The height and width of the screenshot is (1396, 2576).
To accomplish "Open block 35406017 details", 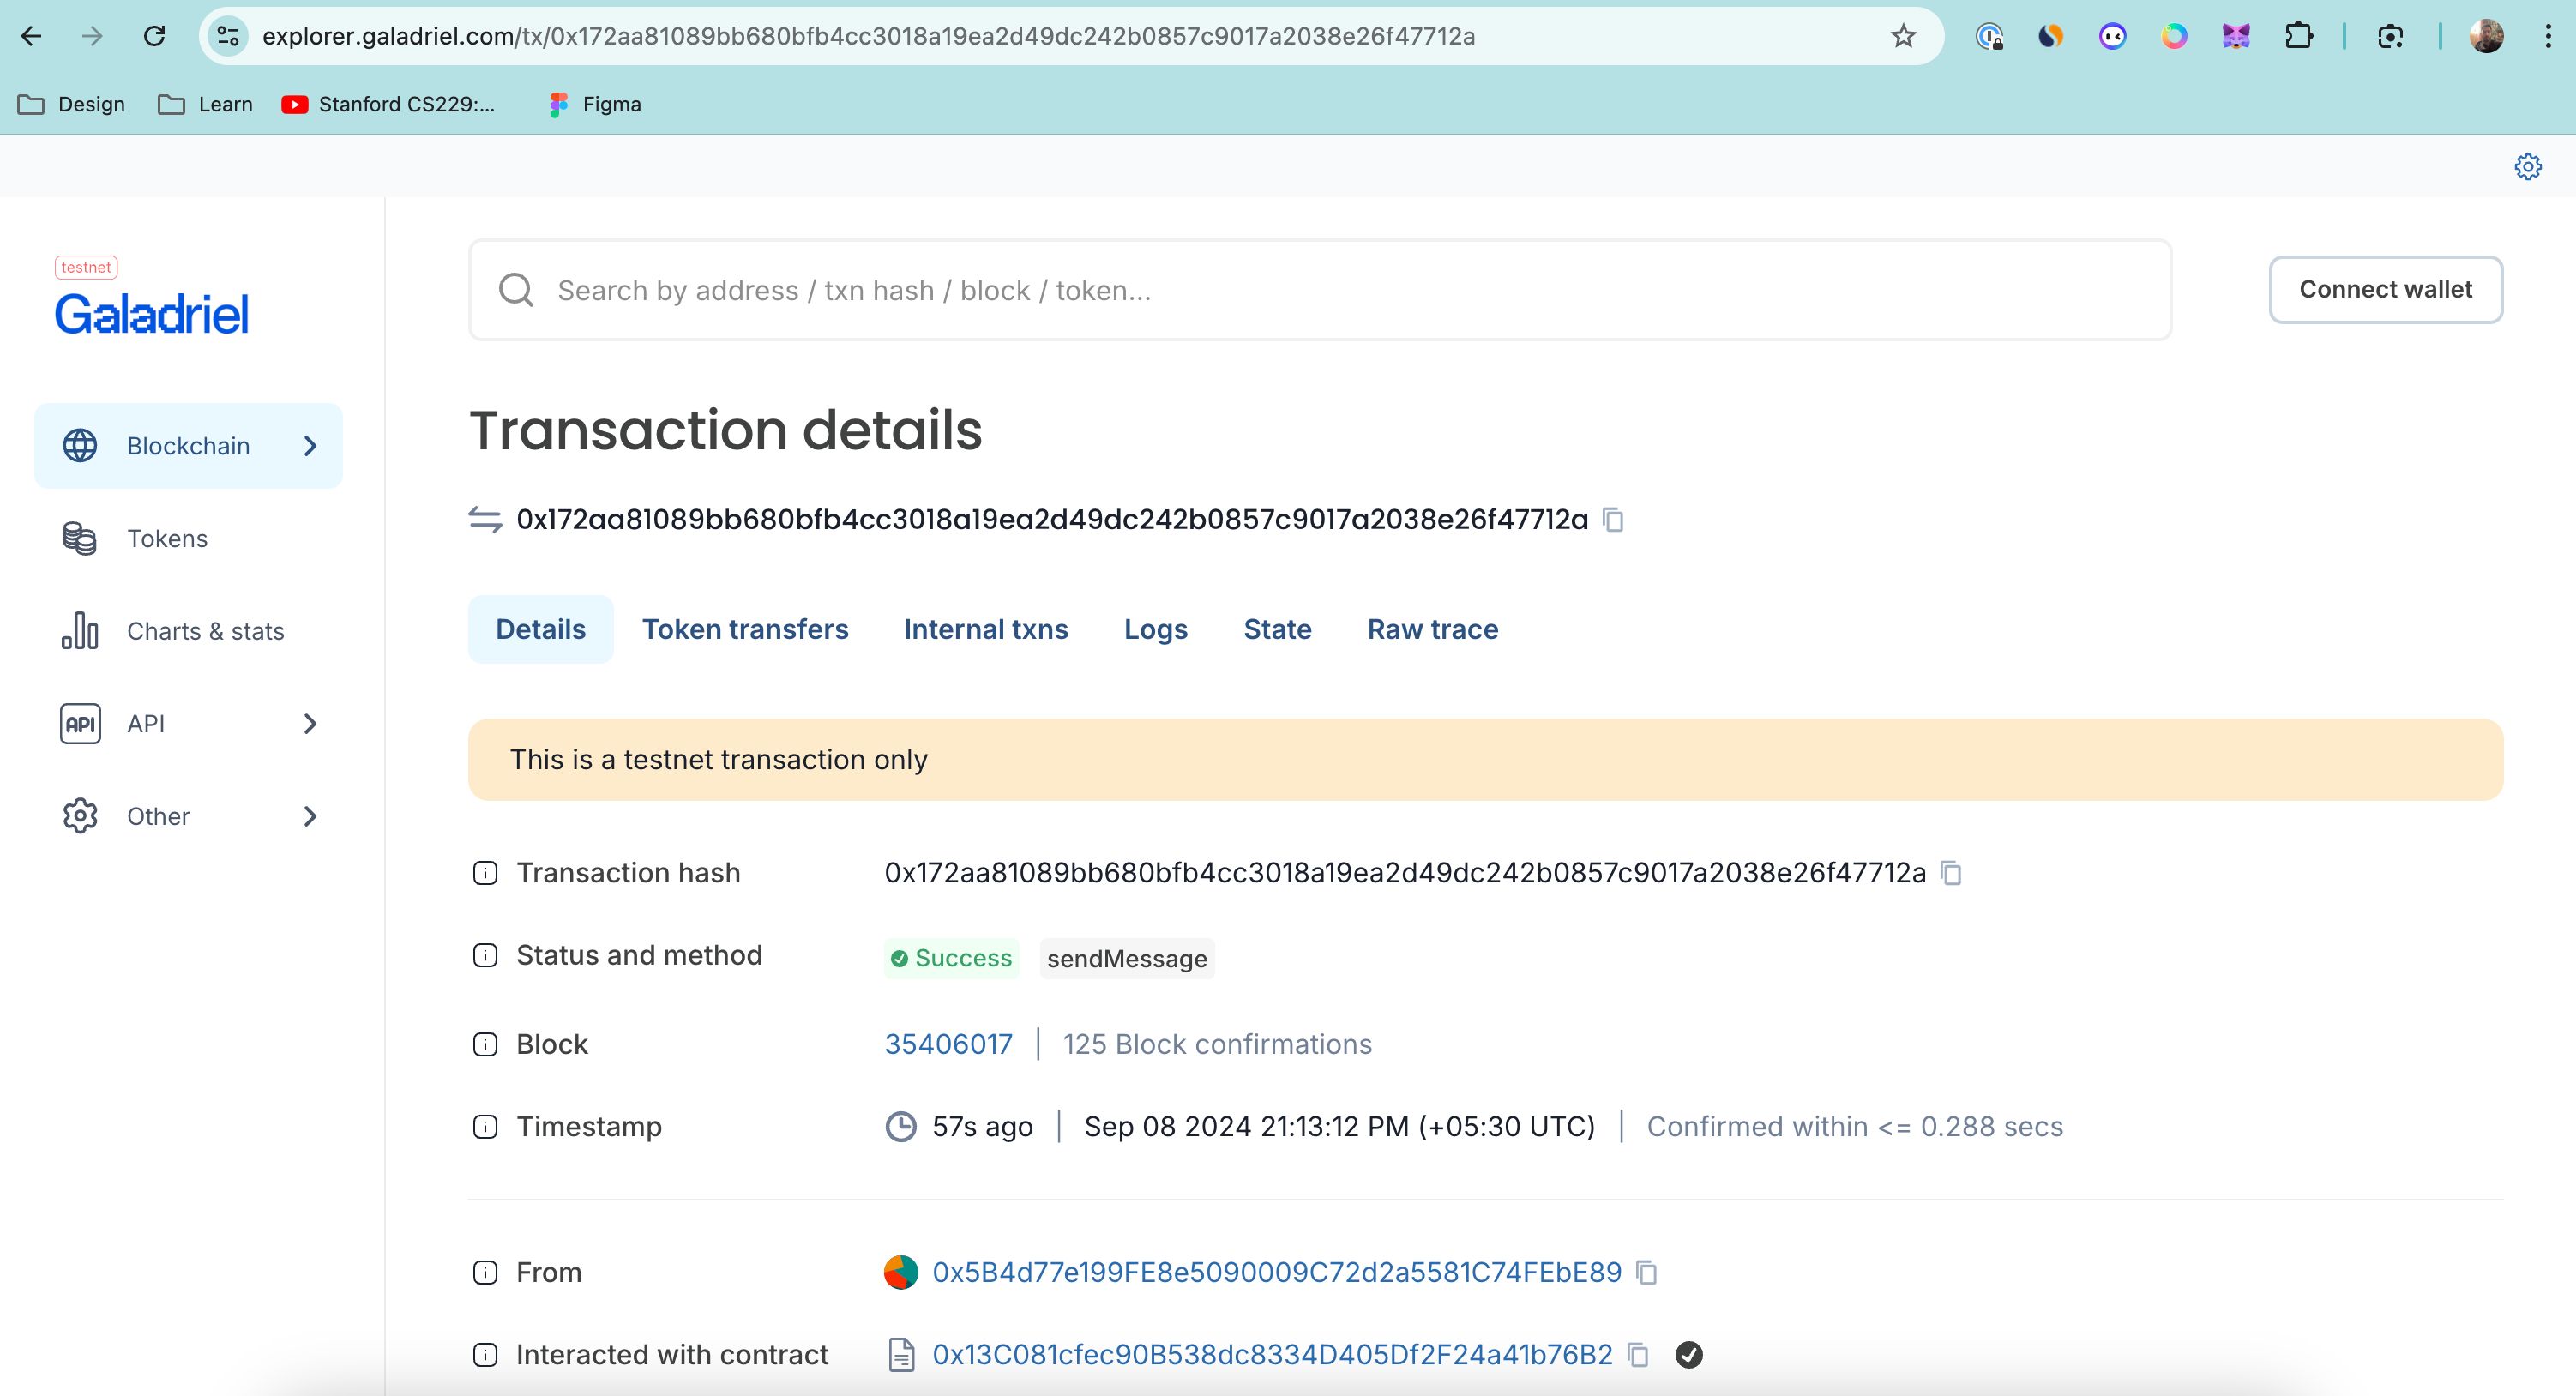I will 950,1044.
